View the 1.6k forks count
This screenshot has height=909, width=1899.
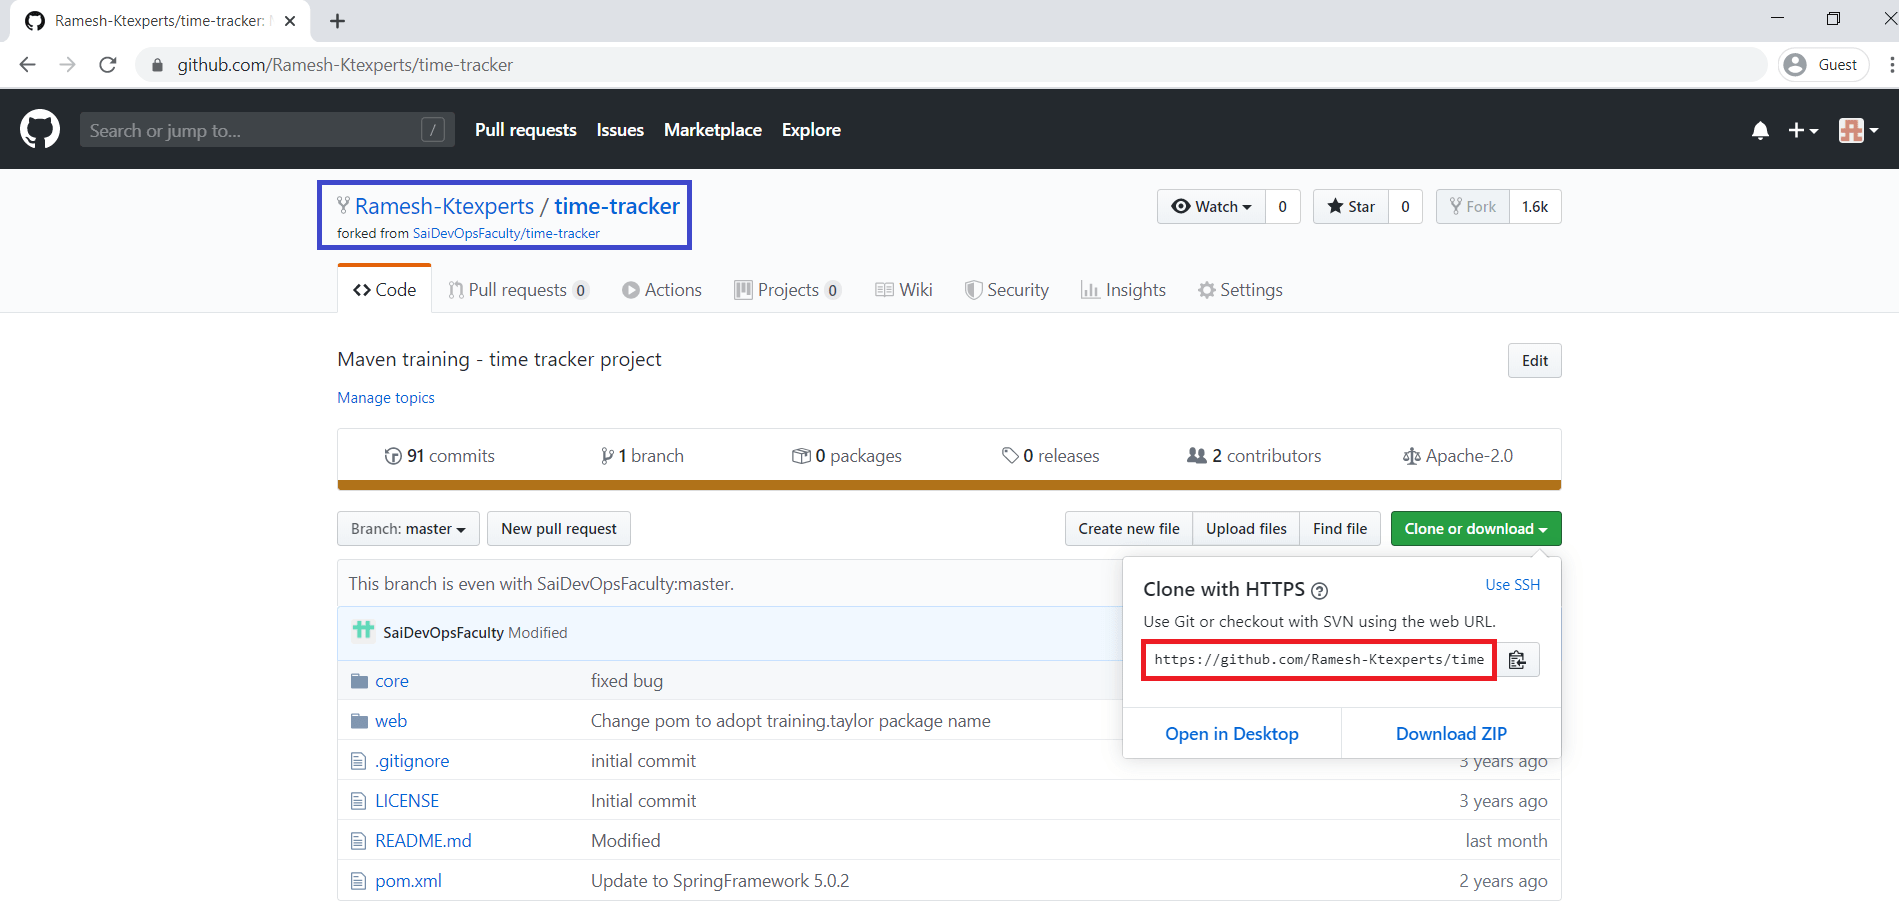click(x=1535, y=207)
